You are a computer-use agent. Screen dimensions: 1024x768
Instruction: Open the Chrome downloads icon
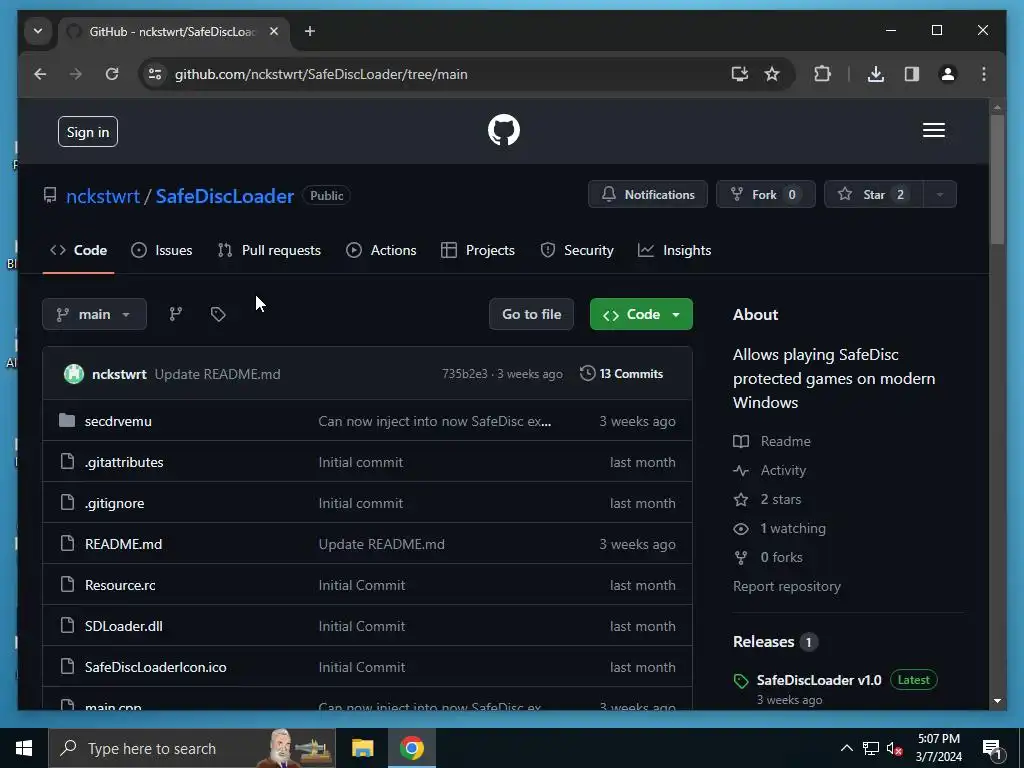click(x=876, y=74)
